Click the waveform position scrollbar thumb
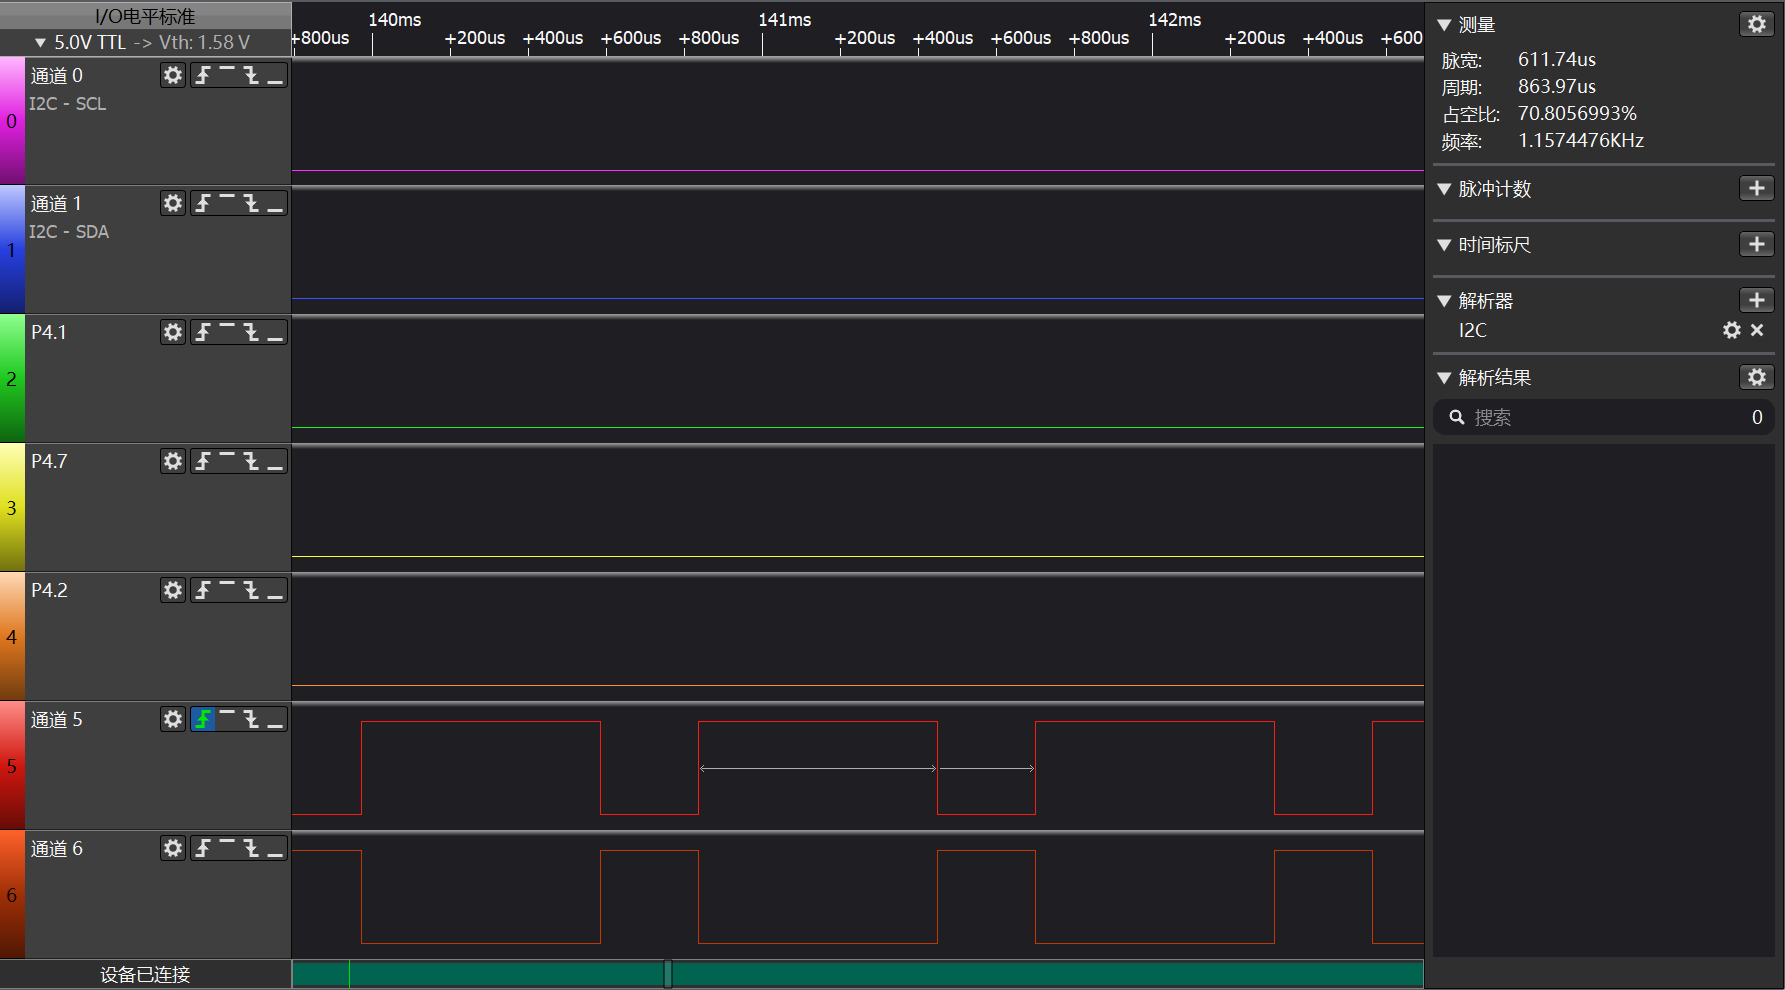The height and width of the screenshot is (990, 1785). [668, 973]
